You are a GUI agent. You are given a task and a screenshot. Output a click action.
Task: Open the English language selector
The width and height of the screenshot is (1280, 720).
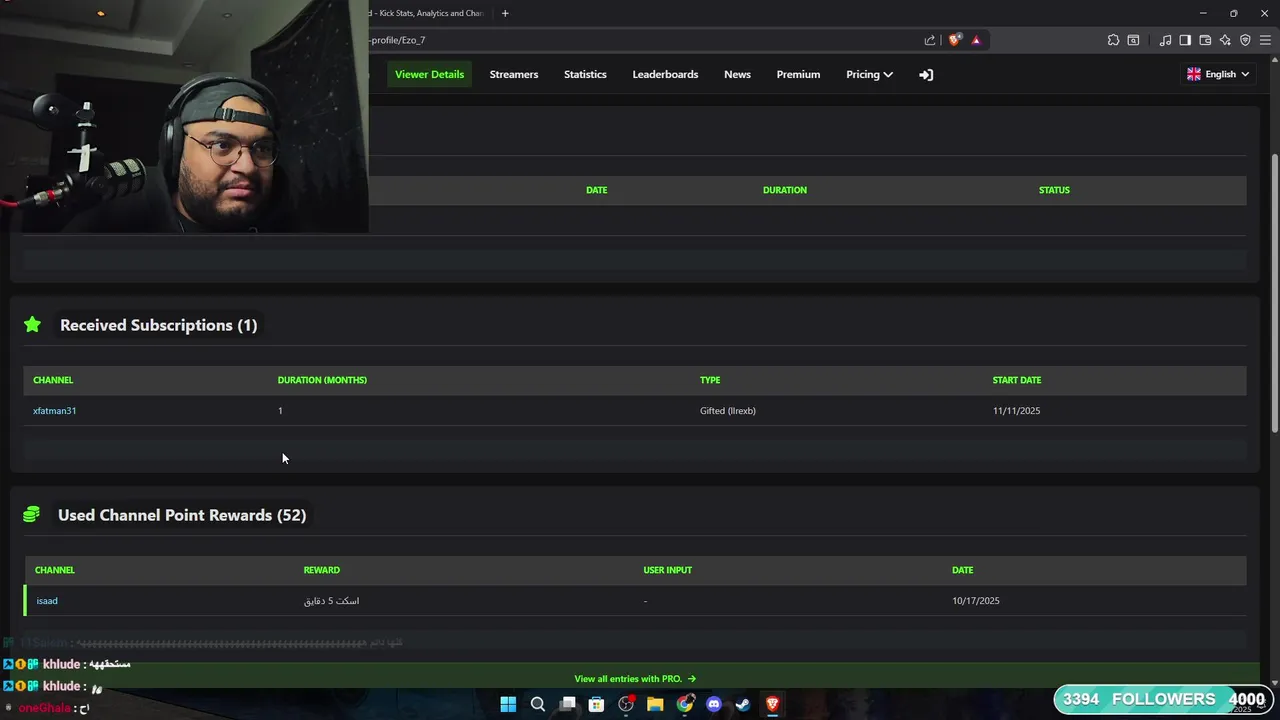click(1218, 74)
